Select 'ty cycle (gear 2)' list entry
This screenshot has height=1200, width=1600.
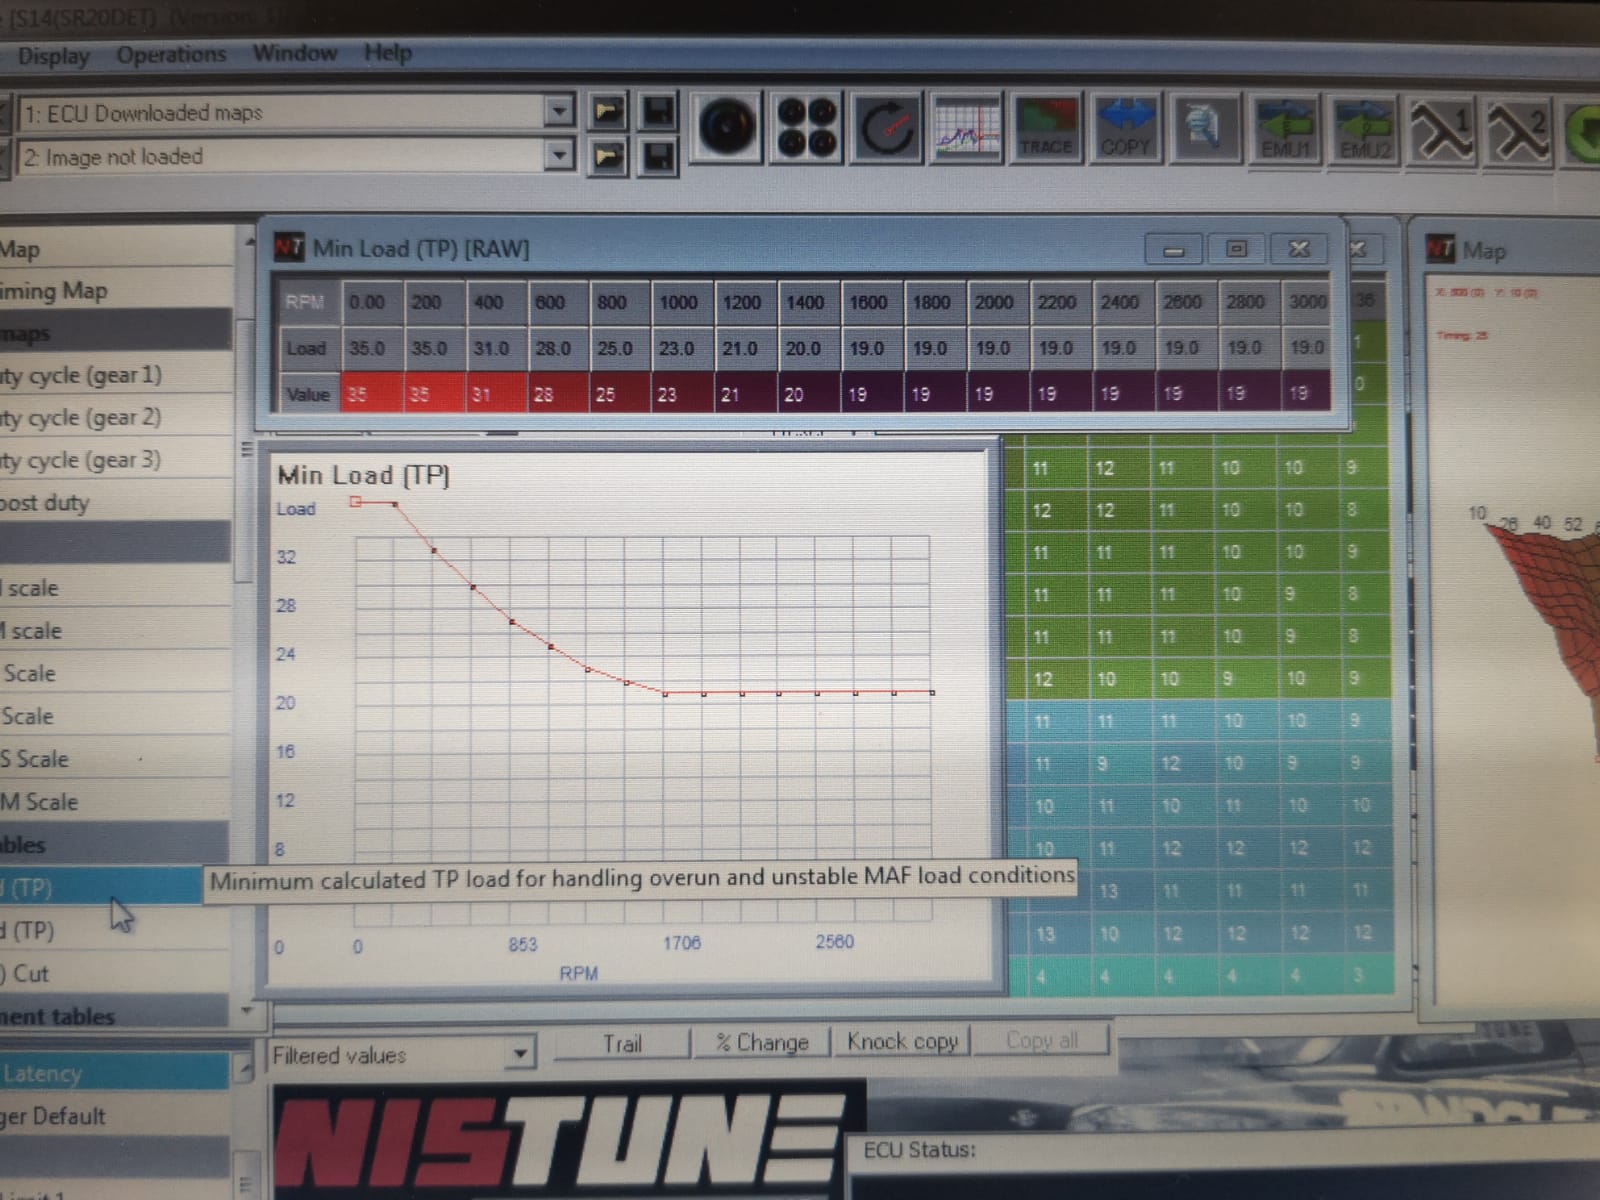[115, 417]
